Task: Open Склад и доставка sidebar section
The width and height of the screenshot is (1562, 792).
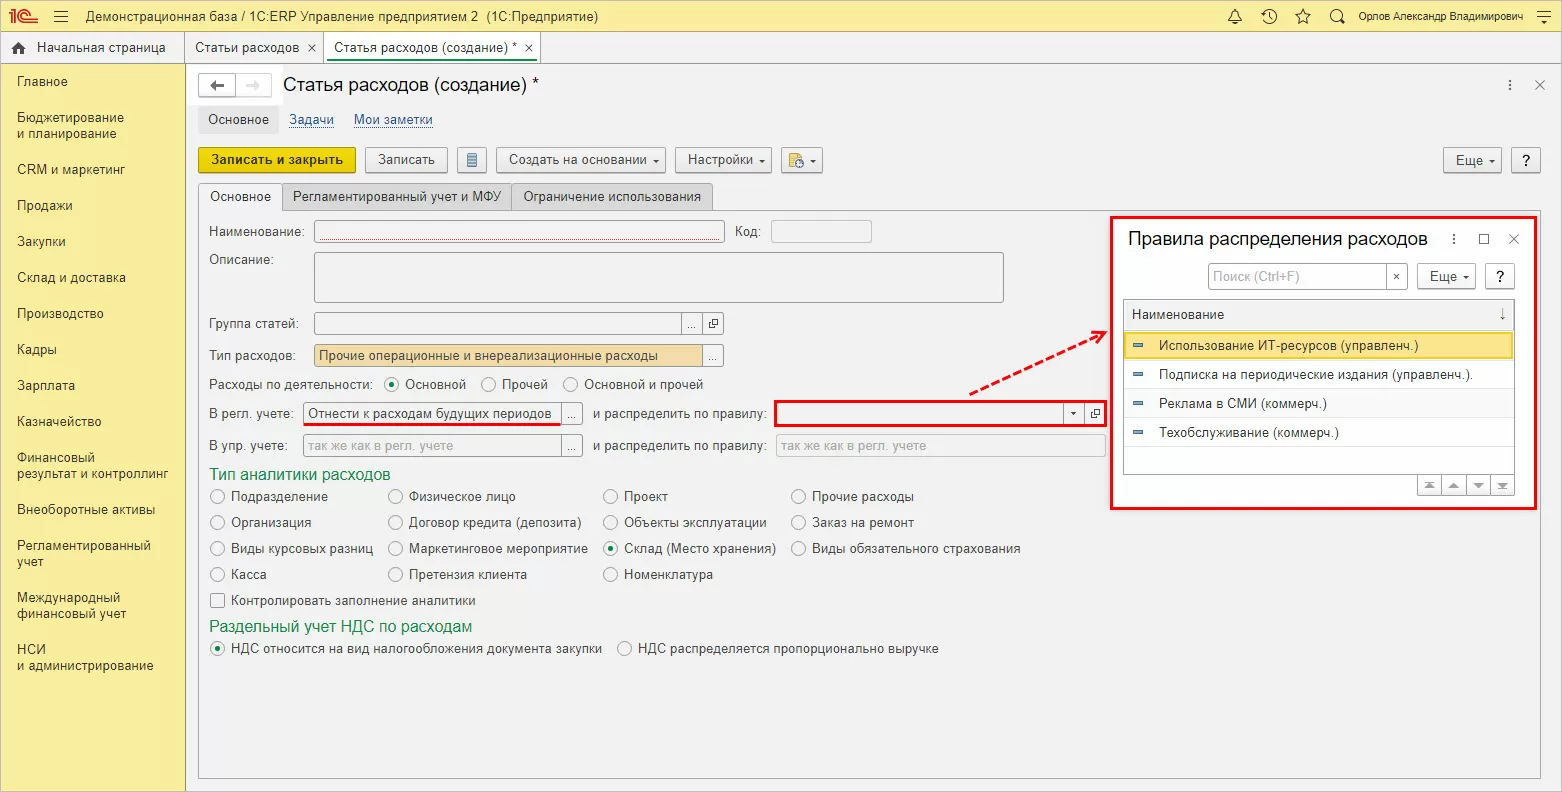Action: pyautogui.click(x=71, y=278)
